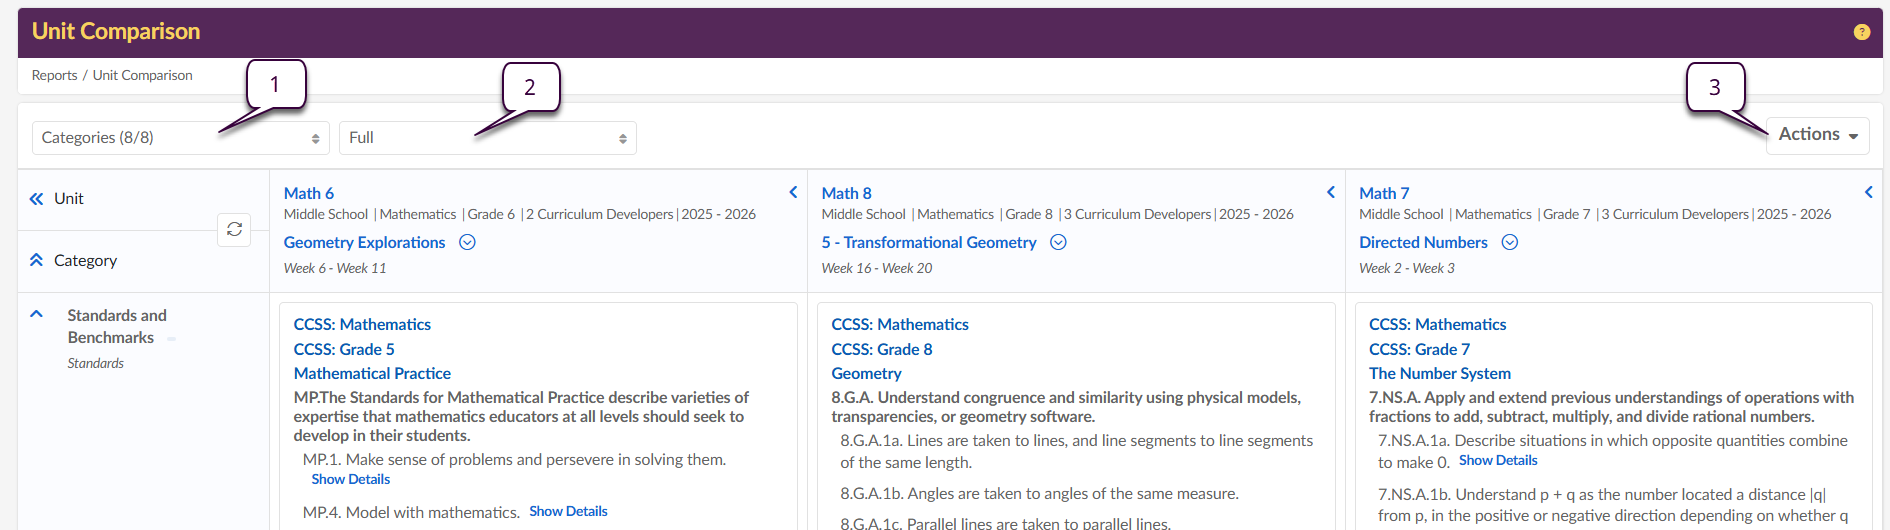Click the help question mark icon
This screenshot has width=1890, height=530.
tap(1861, 32)
